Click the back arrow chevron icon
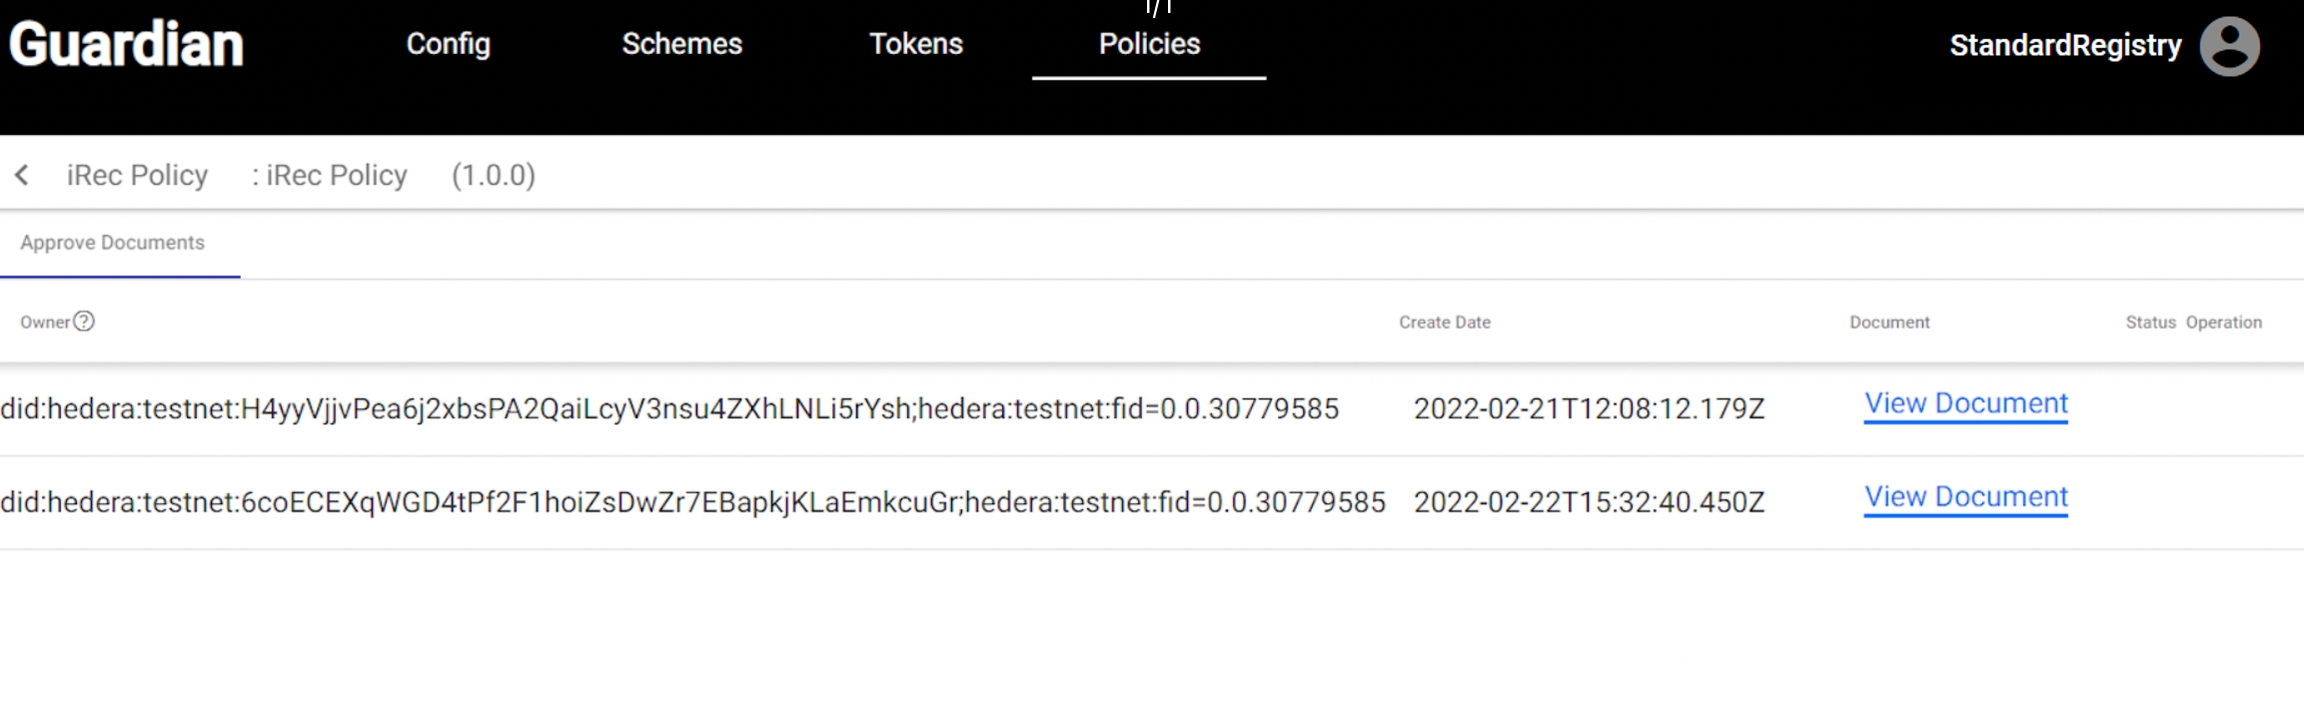Viewport: 2304px width, 719px height. point(22,176)
